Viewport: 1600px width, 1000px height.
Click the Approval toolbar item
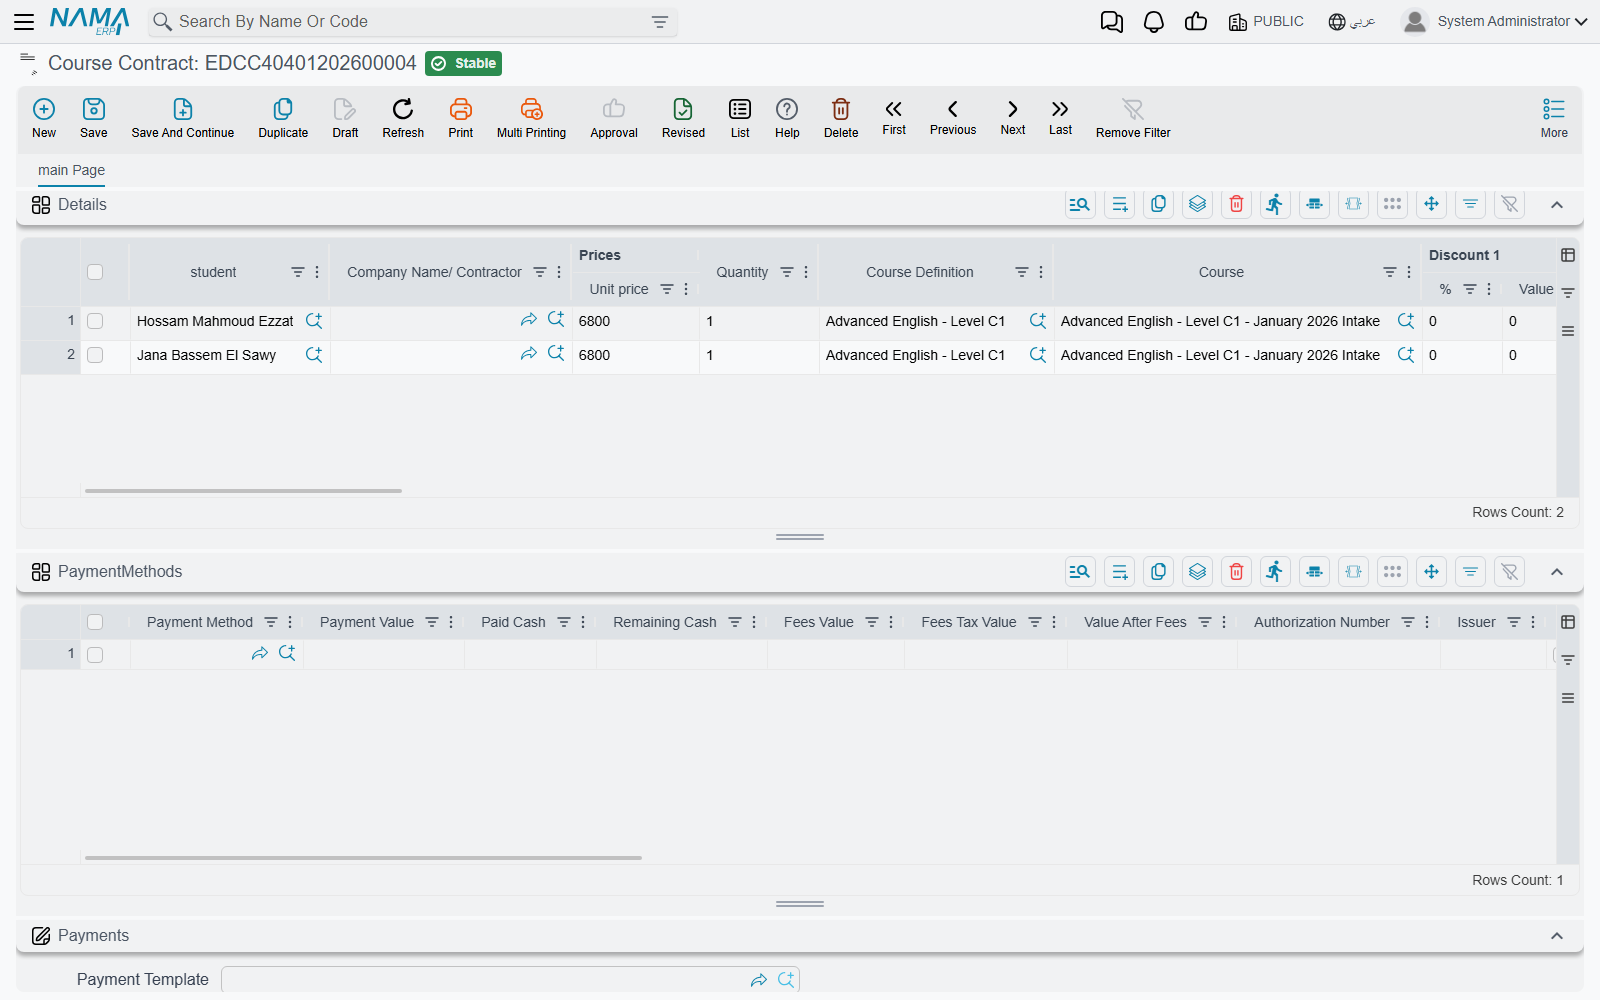614,118
